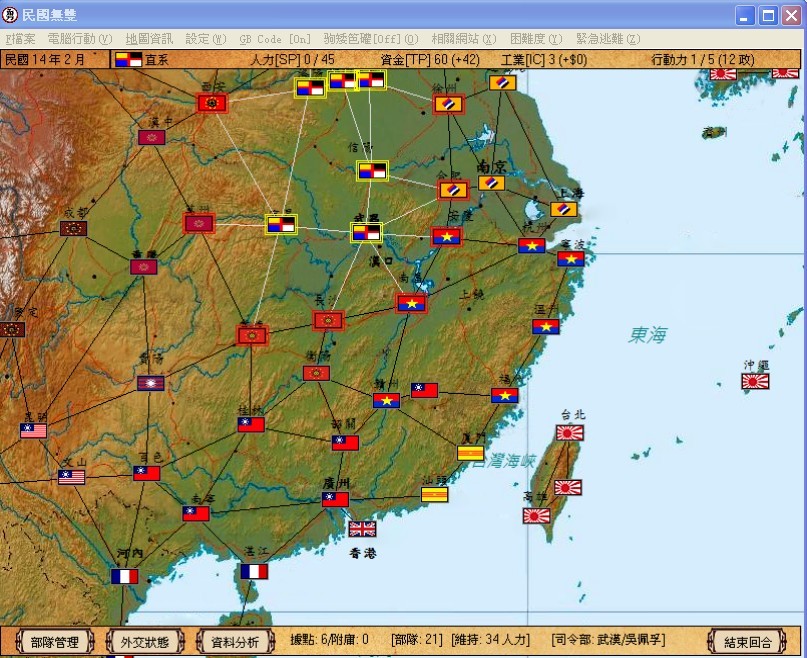807x658 pixels.
Task: Select the flag at 南京
Action: coord(492,183)
